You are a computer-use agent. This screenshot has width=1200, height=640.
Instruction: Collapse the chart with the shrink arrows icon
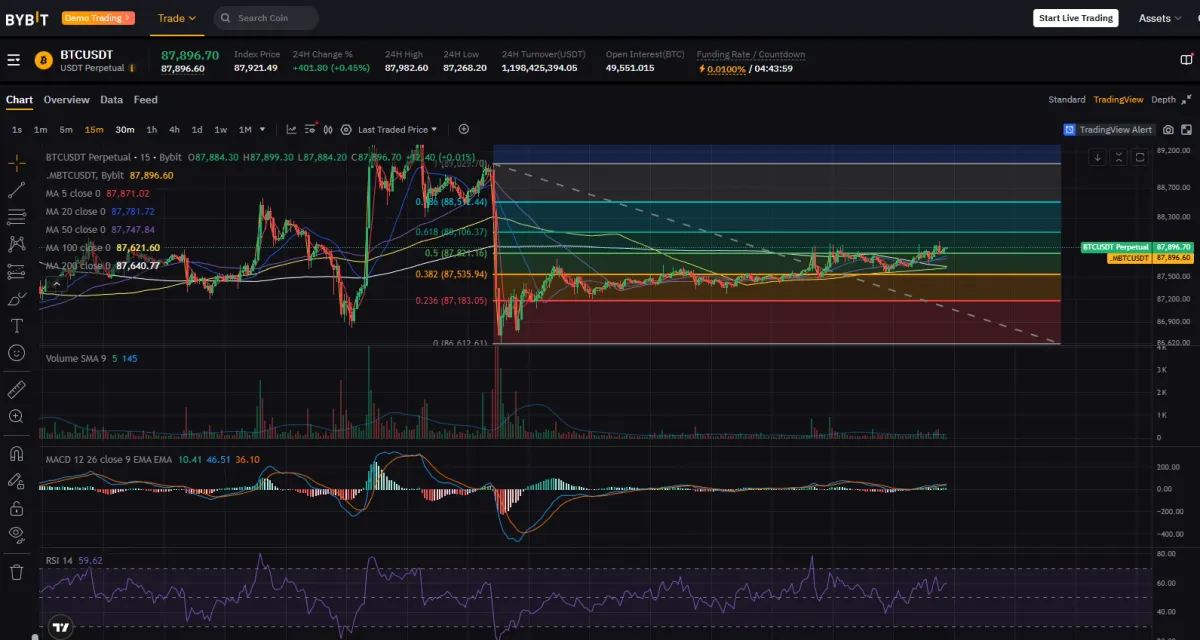[1187, 99]
